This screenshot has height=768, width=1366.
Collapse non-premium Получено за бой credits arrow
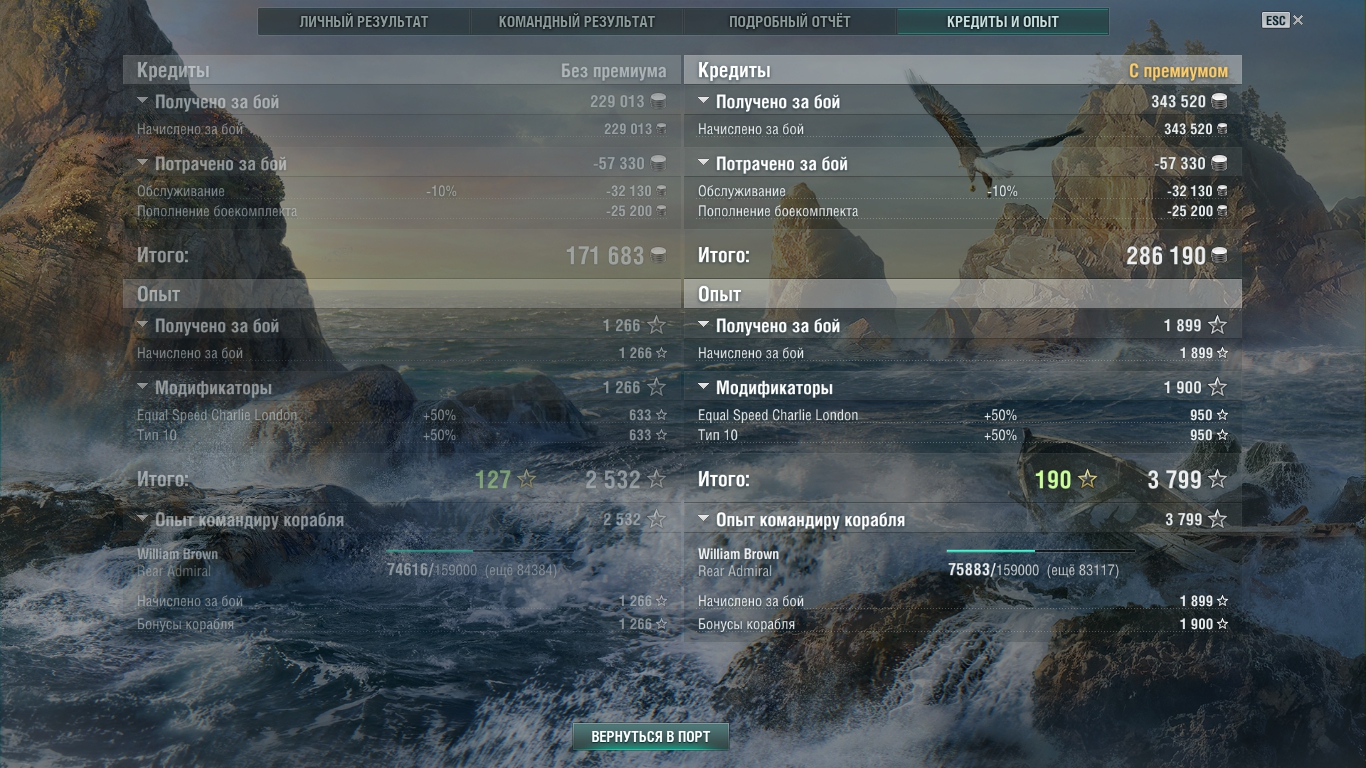(143, 101)
